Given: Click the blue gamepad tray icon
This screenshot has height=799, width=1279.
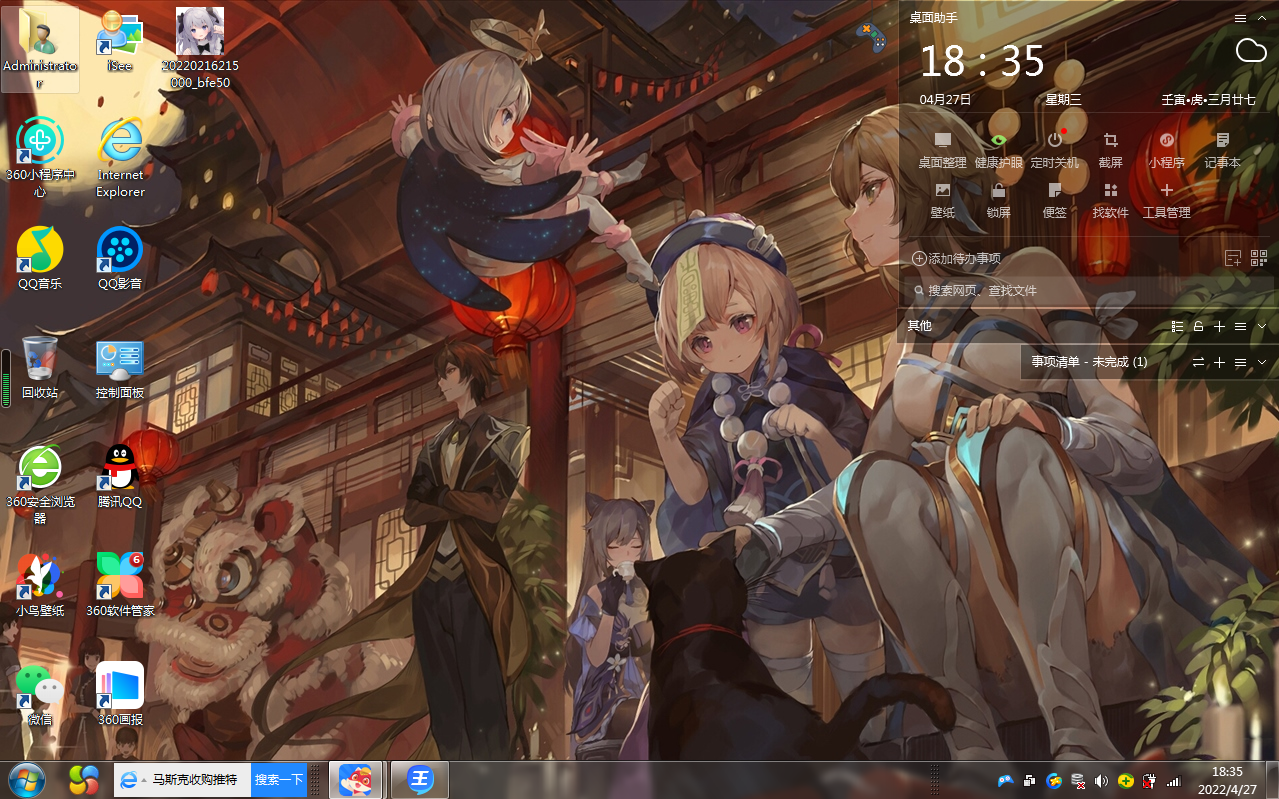Looking at the screenshot, I should pyautogui.click(x=1006, y=781).
